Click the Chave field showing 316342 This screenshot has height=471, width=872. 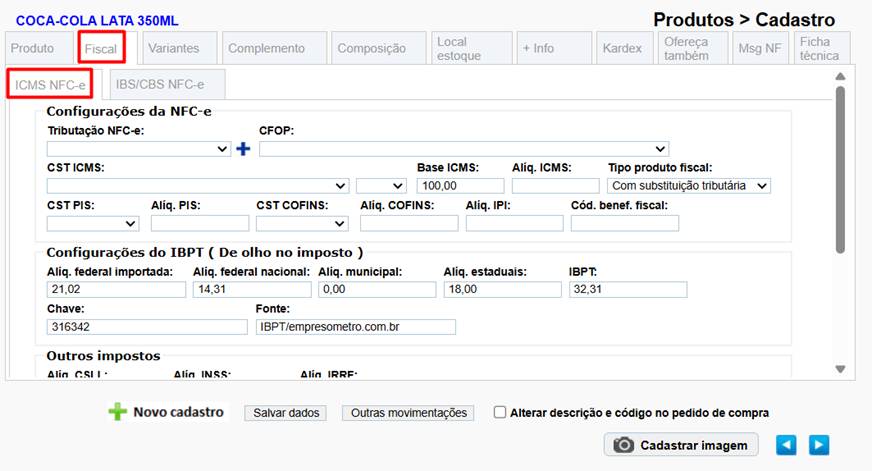pyautogui.click(x=147, y=327)
